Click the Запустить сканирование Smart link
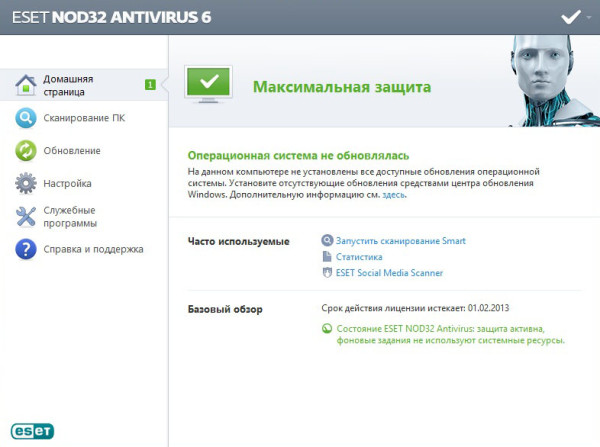The height and width of the screenshot is (447, 600). 400,241
